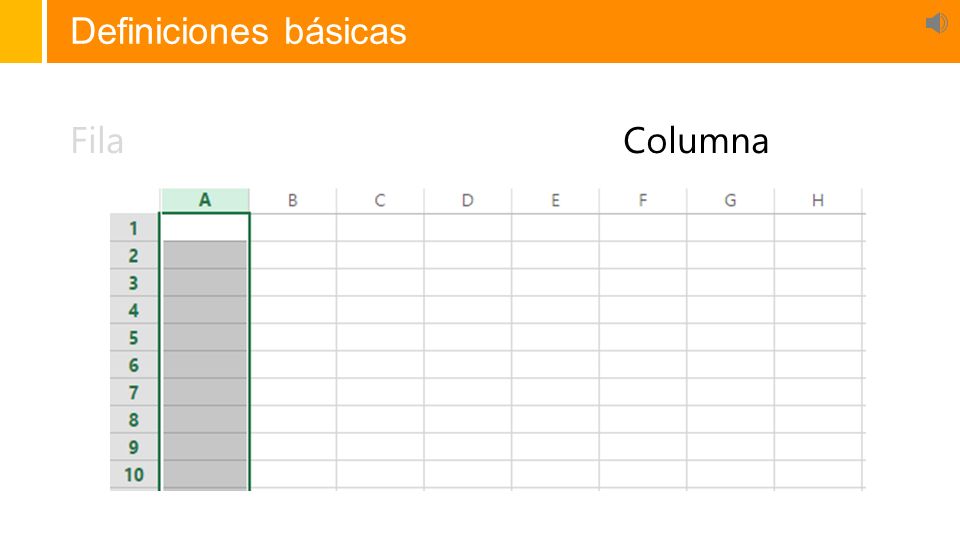Click the Definiciones básicas title
Screen dimensions: 960x540
point(238,31)
